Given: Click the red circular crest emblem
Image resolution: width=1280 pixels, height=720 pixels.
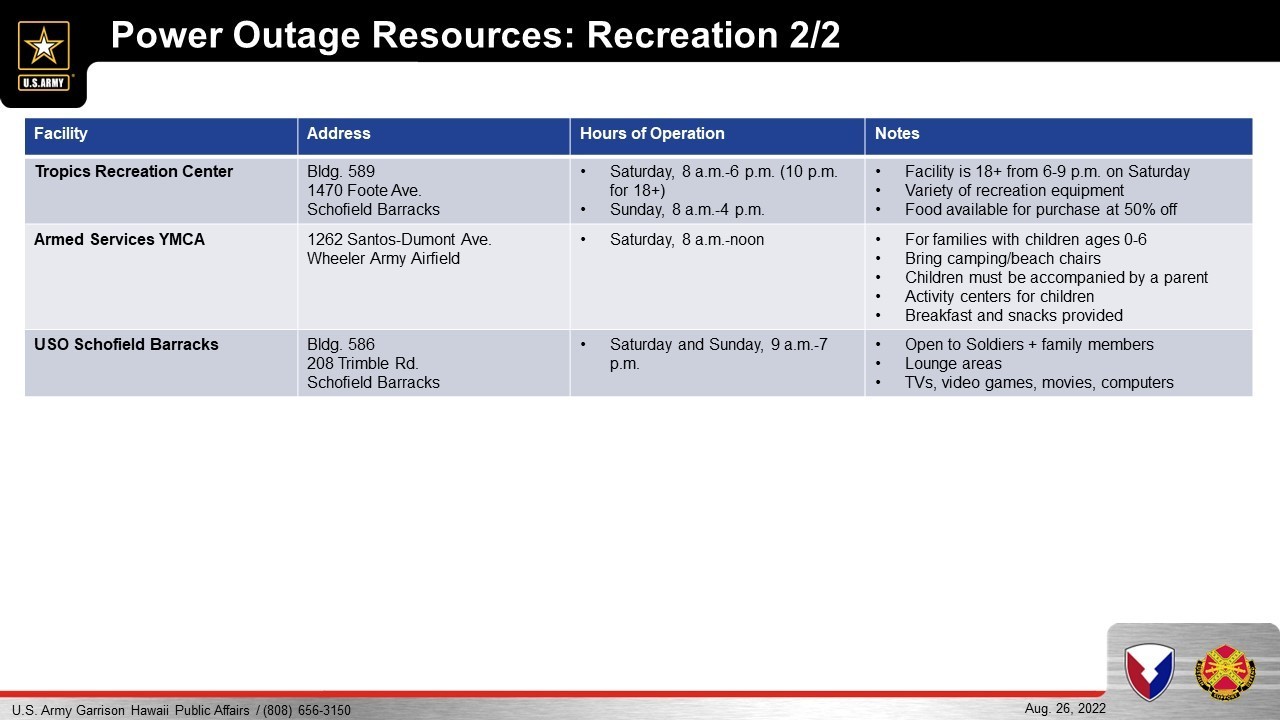Looking at the screenshot, I should [x=1226, y=671].
